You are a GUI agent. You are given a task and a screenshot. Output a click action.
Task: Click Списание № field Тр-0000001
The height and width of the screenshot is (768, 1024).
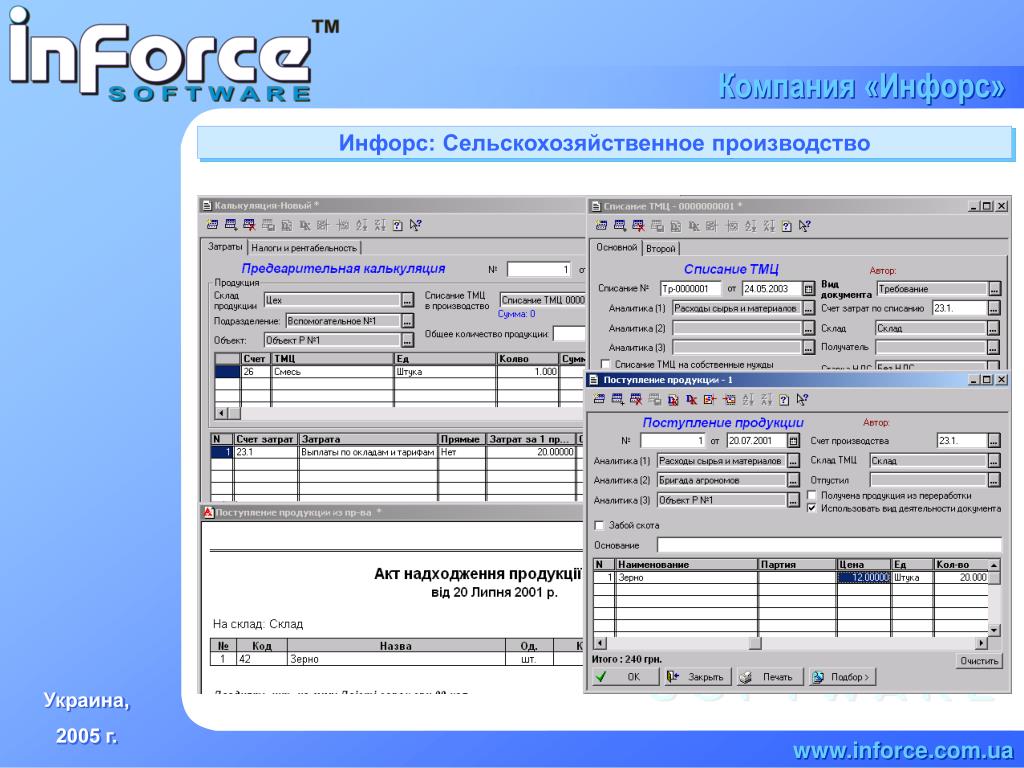coord(690,289)
